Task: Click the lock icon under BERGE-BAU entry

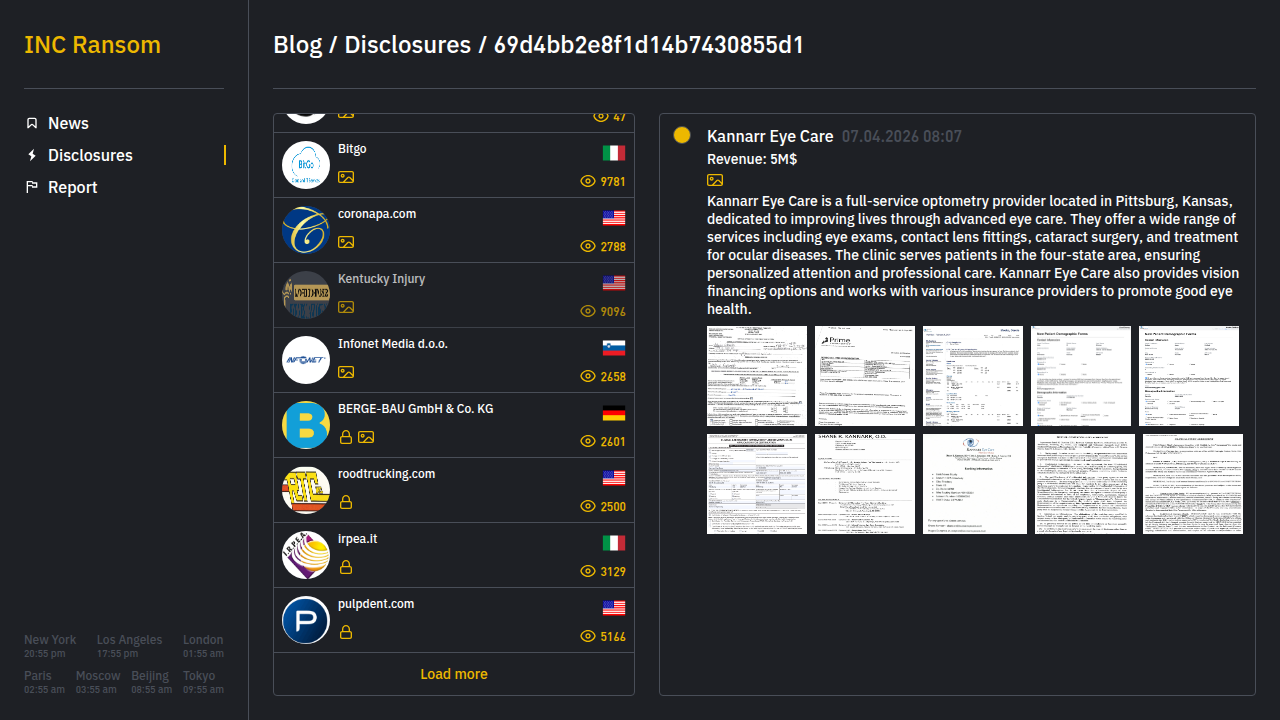Action: point(346,437)
